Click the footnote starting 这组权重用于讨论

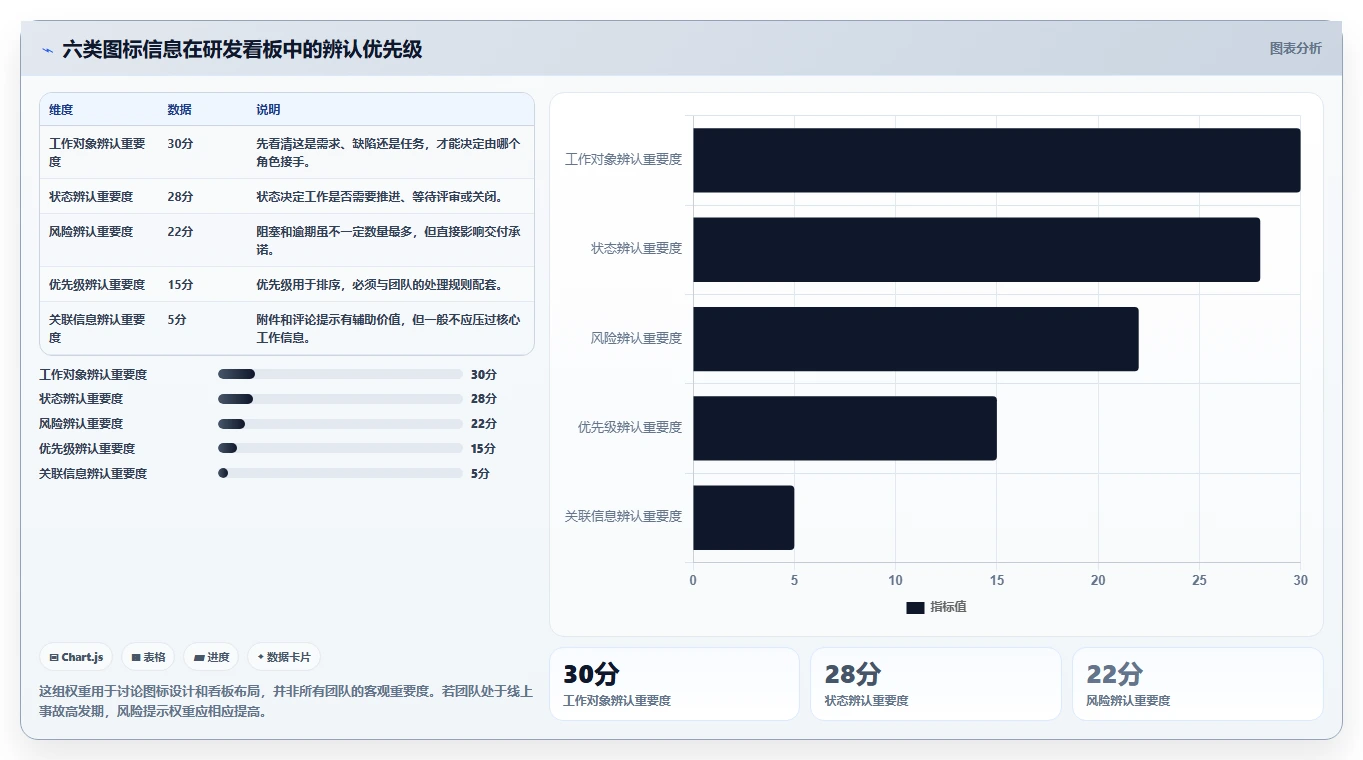pyautogui.click(x=286, y=702)
